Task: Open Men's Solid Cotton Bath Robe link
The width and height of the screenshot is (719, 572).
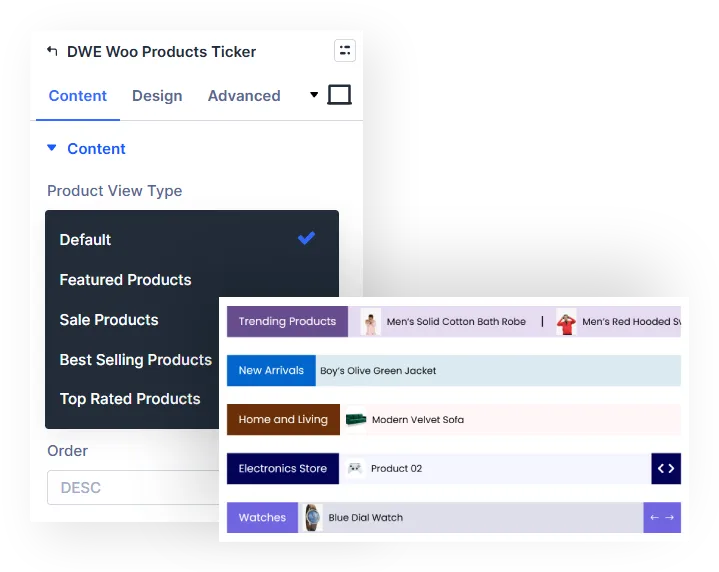Action: [456, 322]
